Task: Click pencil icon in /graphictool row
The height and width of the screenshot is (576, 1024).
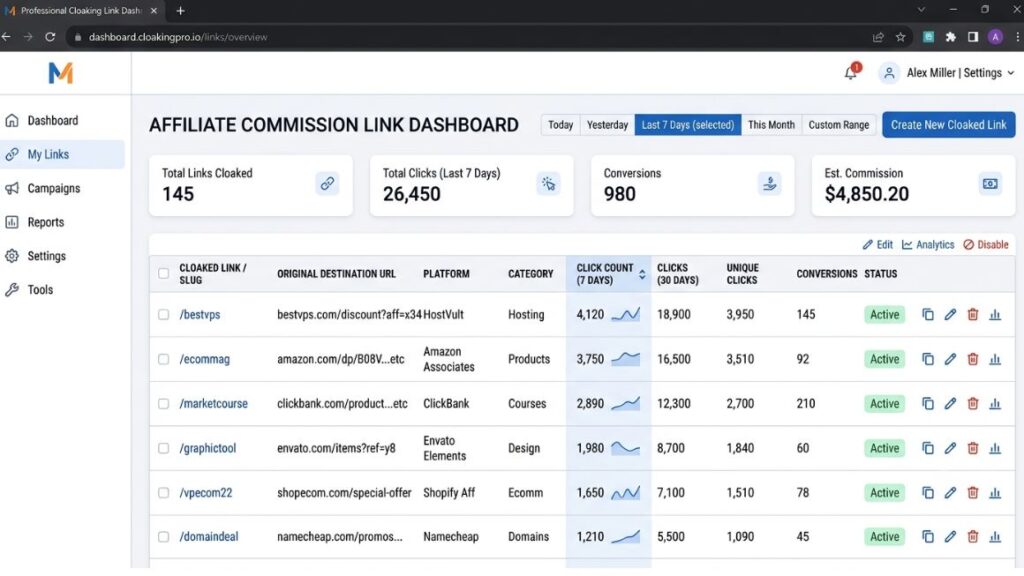Action: point(950,448)
